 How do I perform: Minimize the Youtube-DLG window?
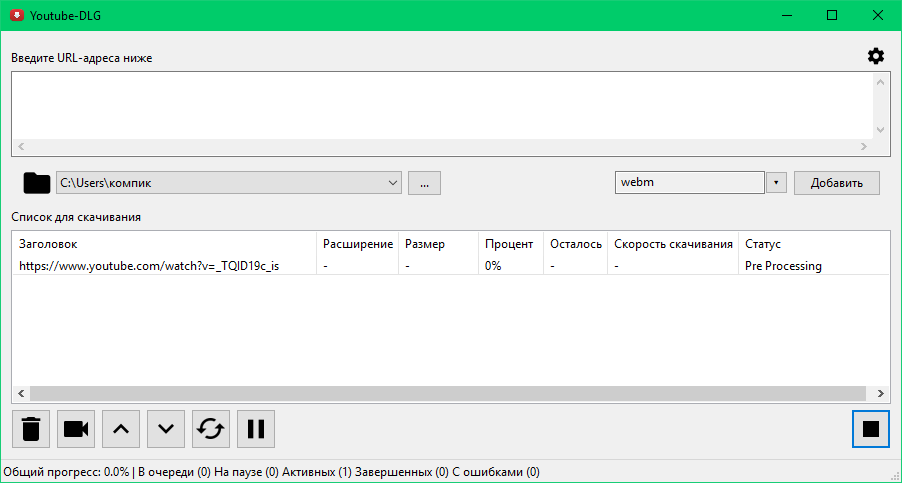786,16
